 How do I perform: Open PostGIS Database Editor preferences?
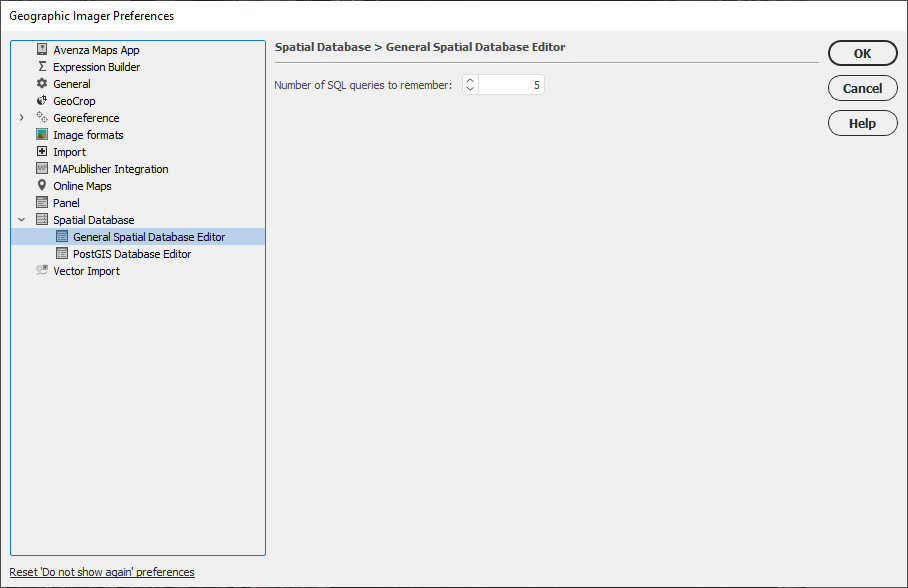(x=132, y=254)
